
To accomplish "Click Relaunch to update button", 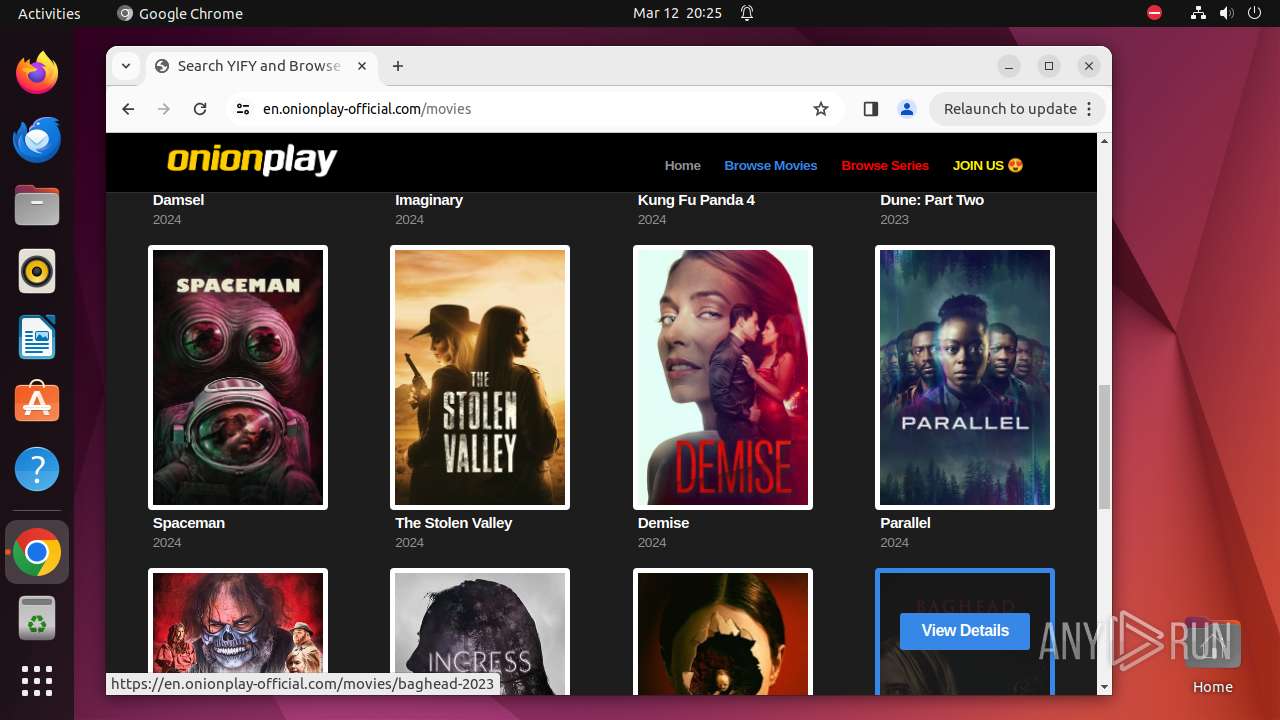I will coord(1018,109).
